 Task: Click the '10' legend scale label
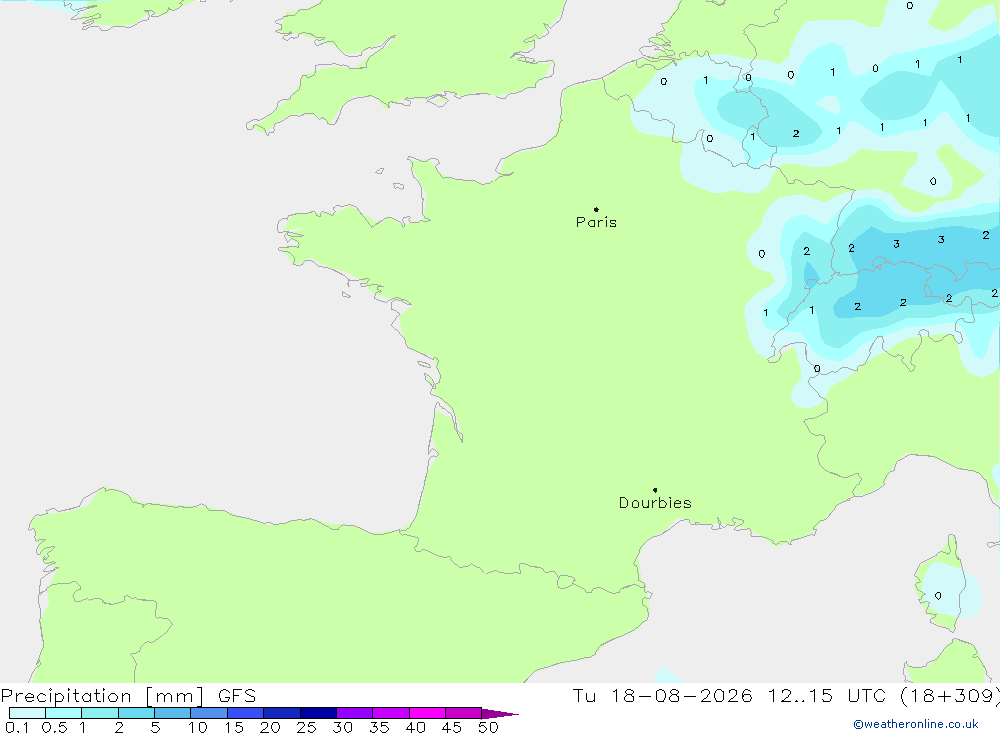[x=198, y=727]
